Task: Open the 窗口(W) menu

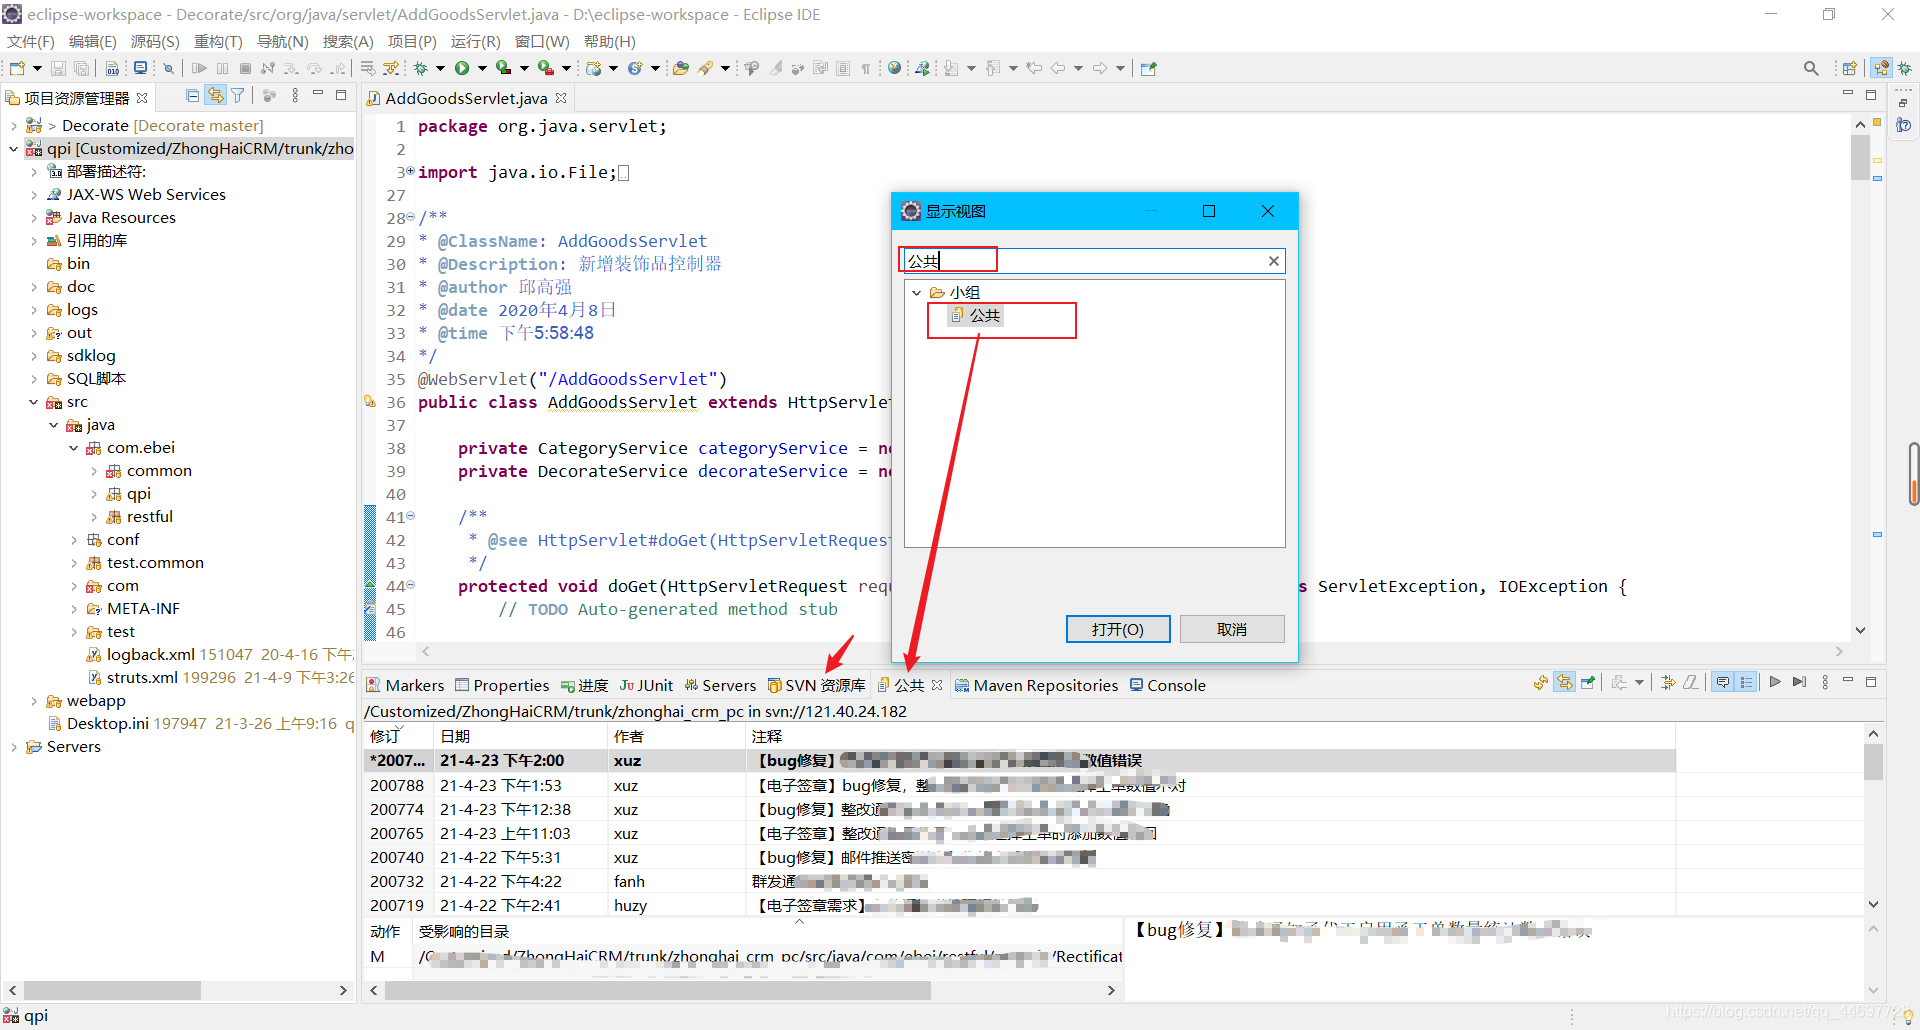Action: click(x=542, y=41)
